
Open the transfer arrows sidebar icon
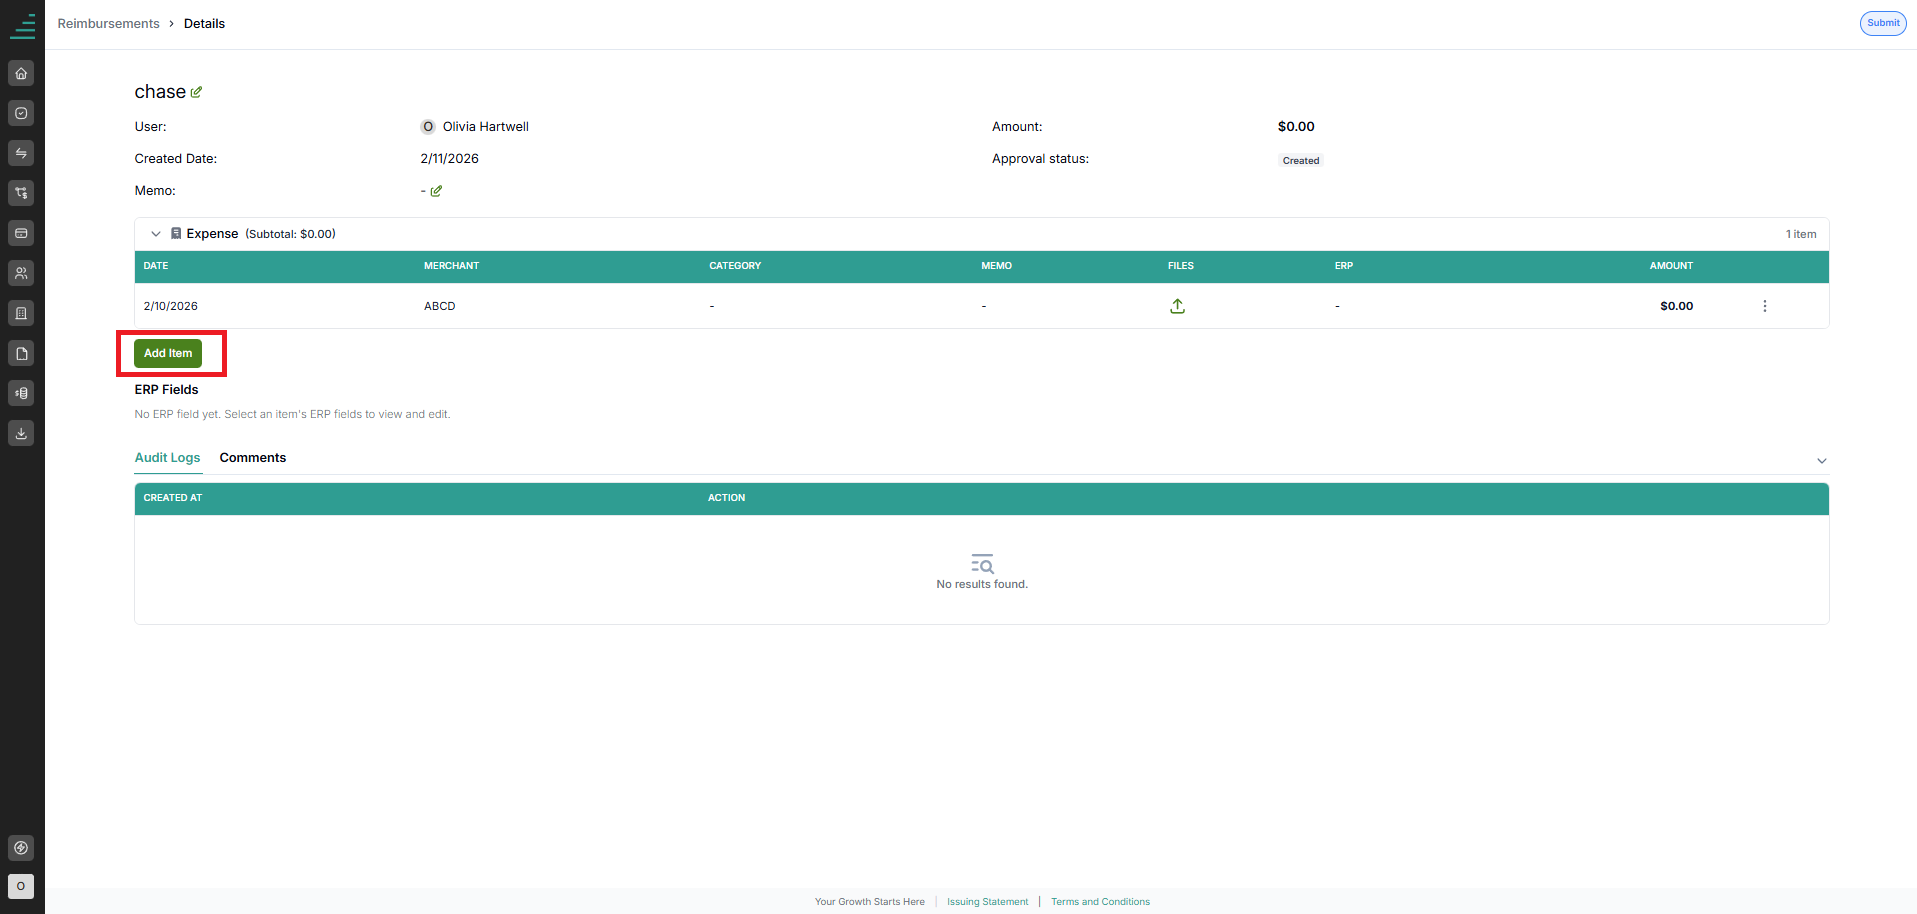point(21,153)
